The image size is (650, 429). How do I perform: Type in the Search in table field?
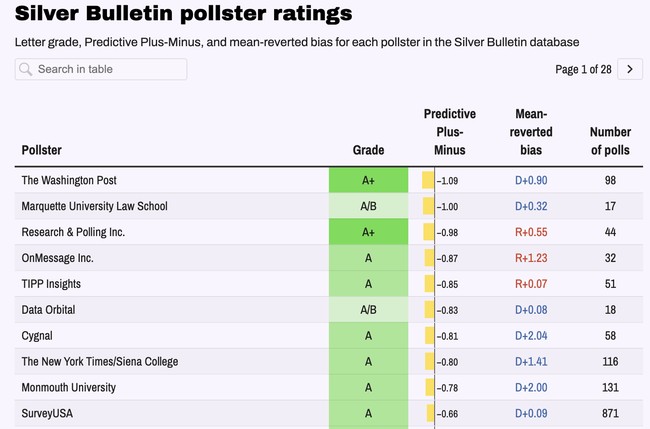coord(108,69)
